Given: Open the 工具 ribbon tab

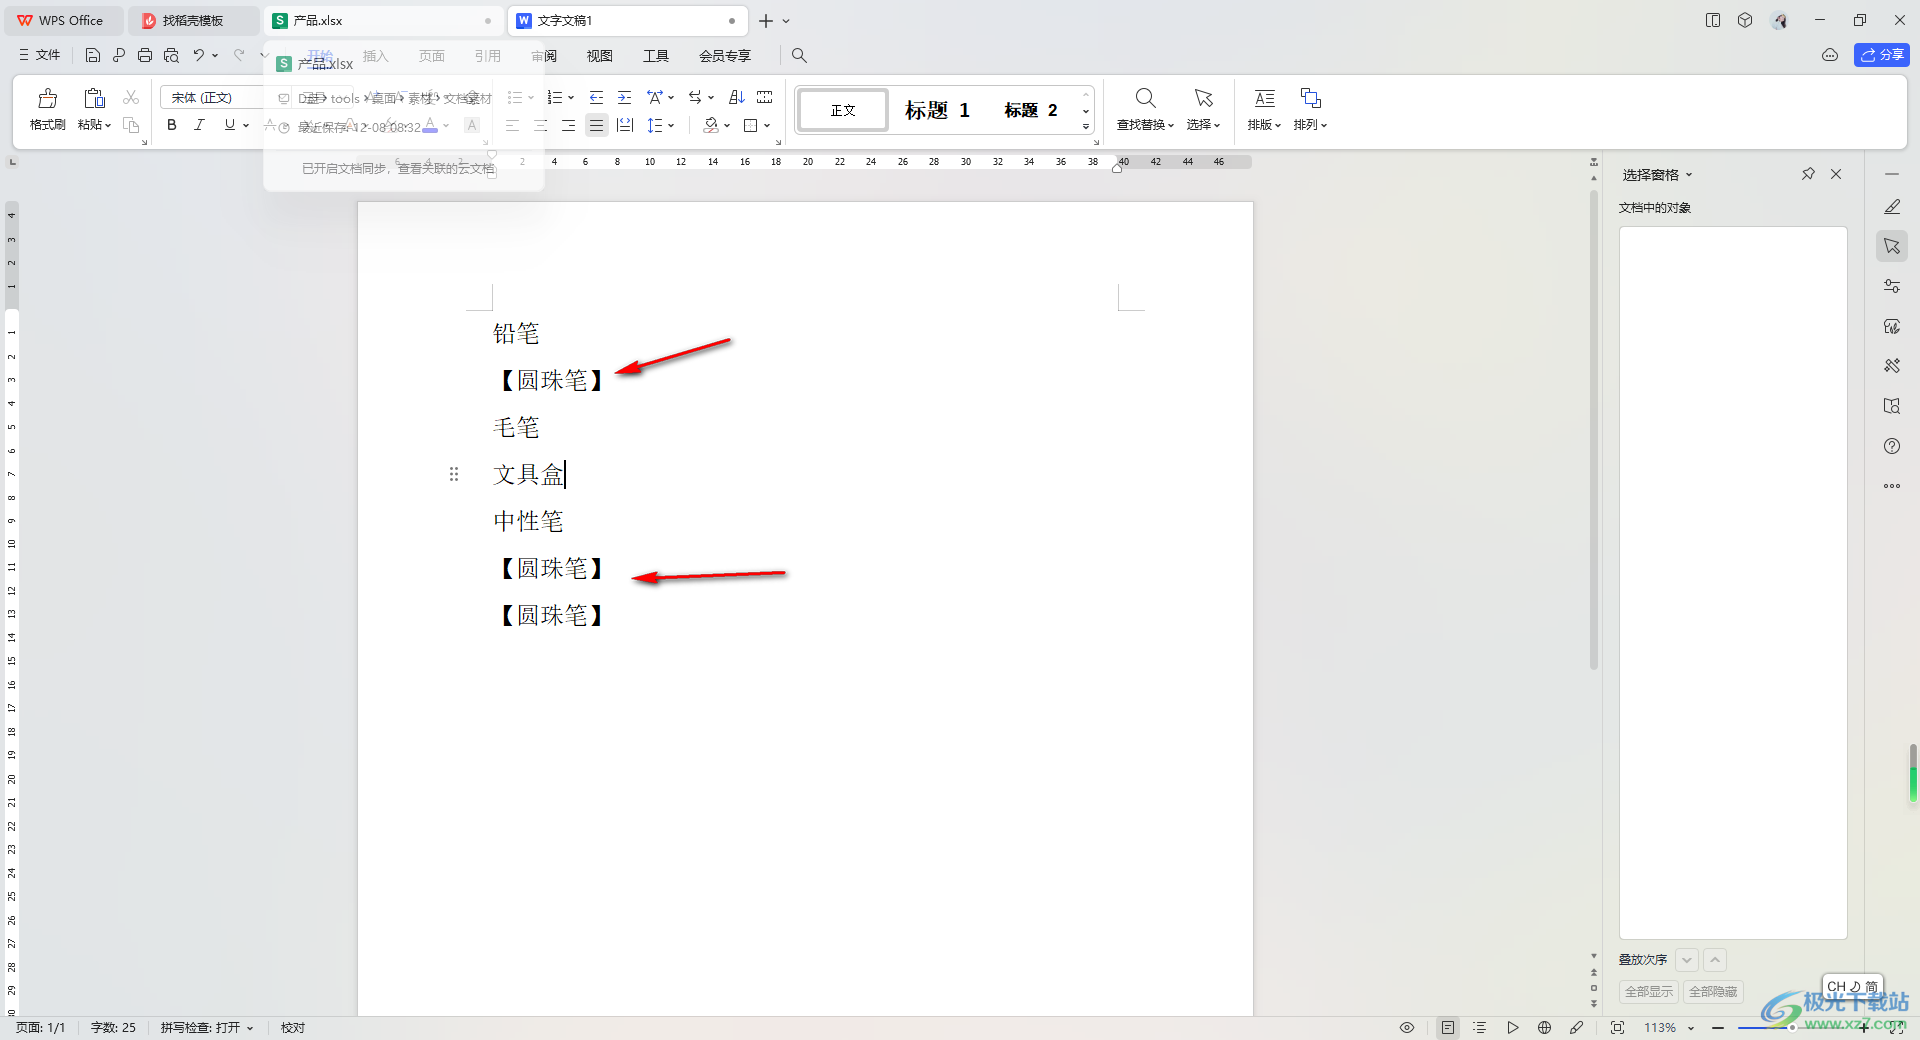Looking at the screenshot, I should (x=656, y=56).
